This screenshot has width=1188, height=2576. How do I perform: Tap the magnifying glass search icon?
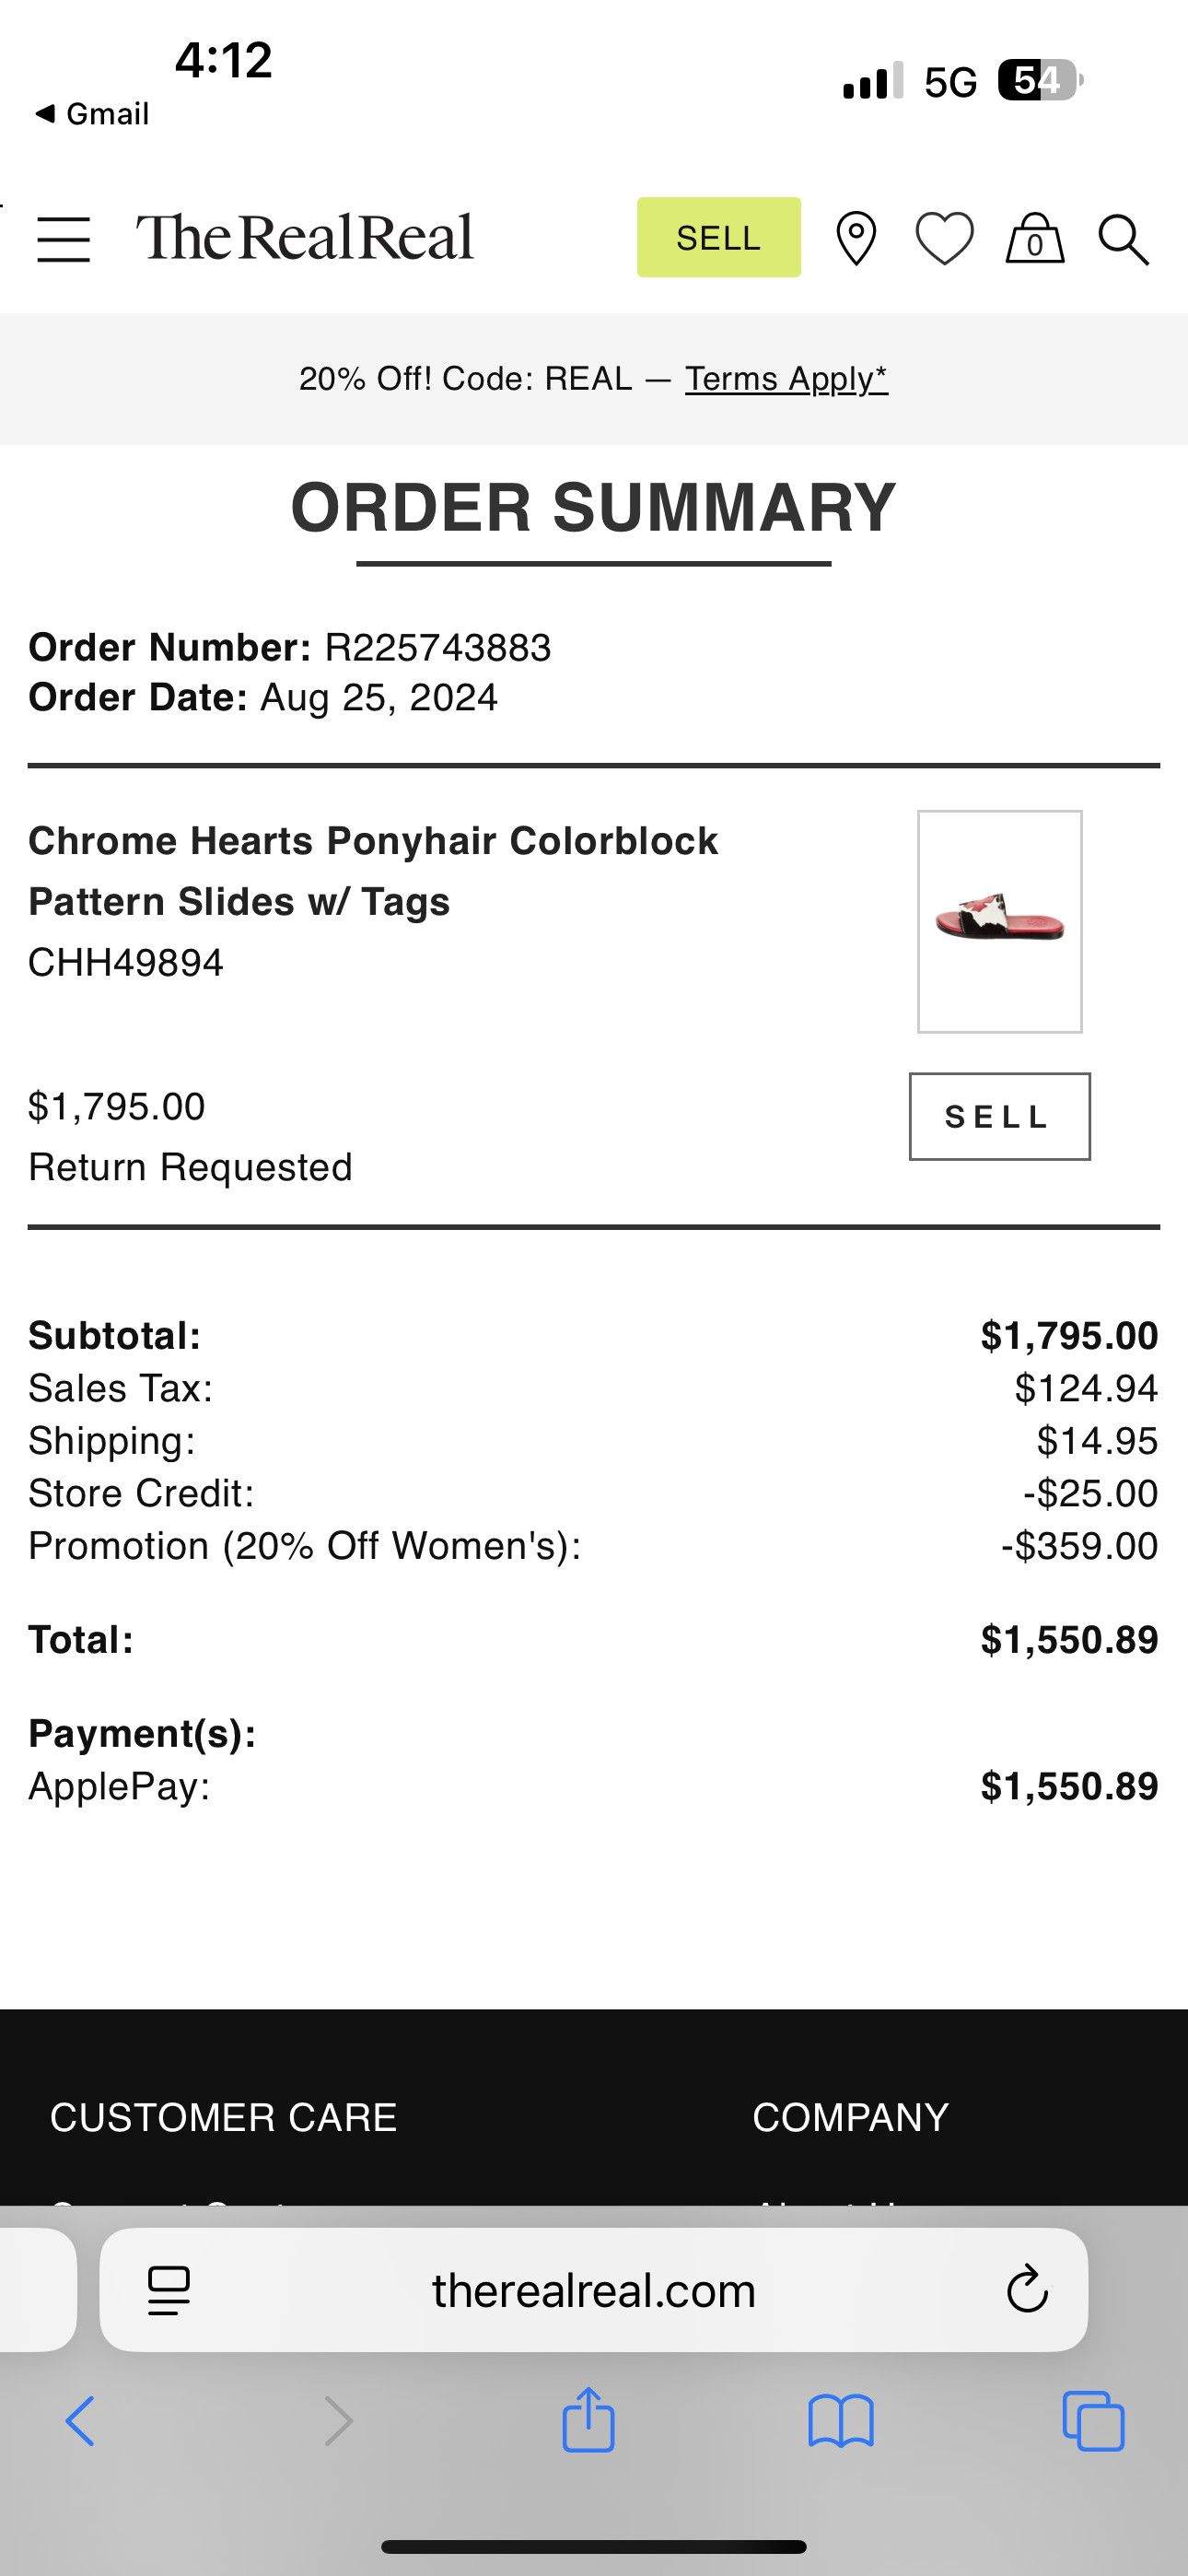[1123, 240]
